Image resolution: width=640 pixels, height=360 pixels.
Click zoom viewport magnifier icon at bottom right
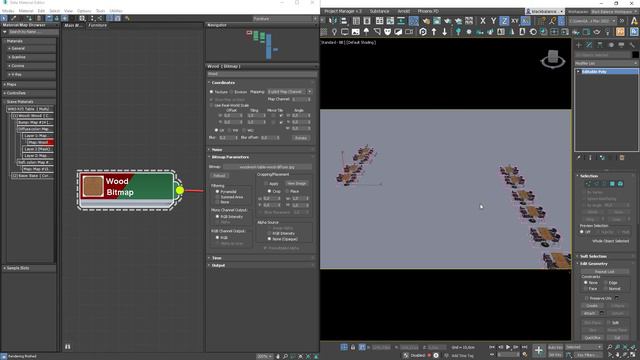click(610, 347)
